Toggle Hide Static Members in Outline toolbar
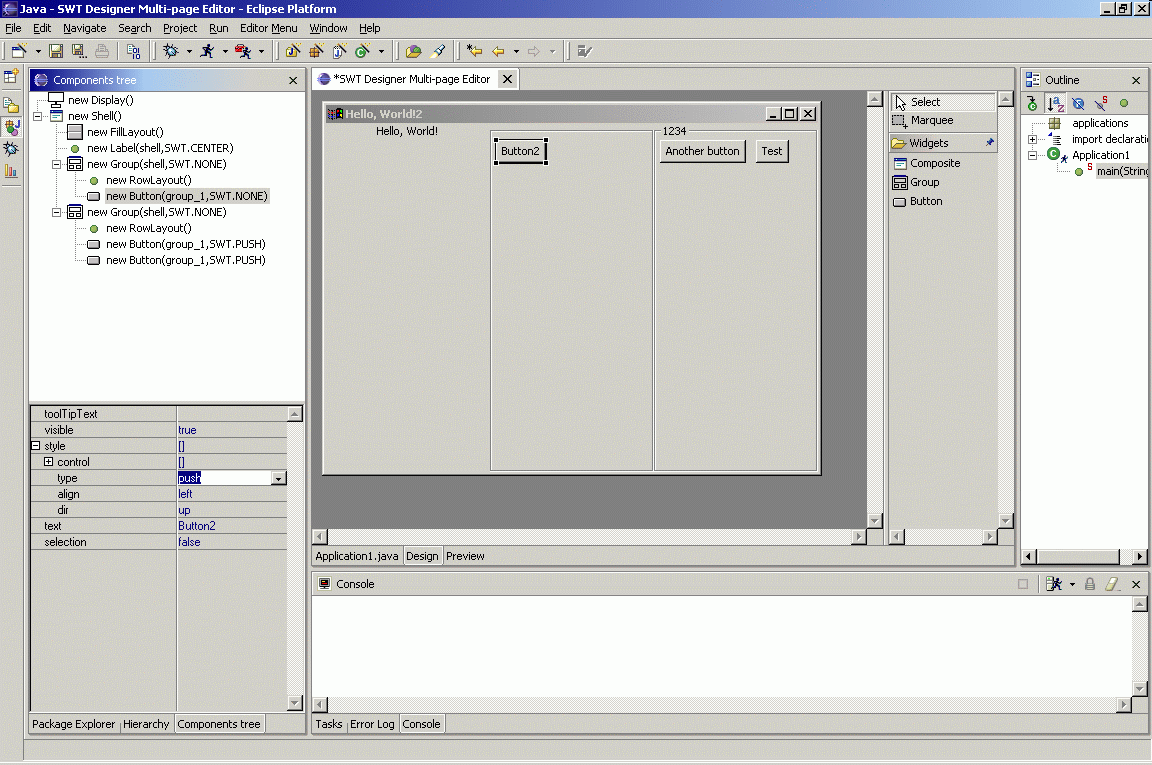The height and width of the screenshot is (765, 1152). (x=1101, y=104)
